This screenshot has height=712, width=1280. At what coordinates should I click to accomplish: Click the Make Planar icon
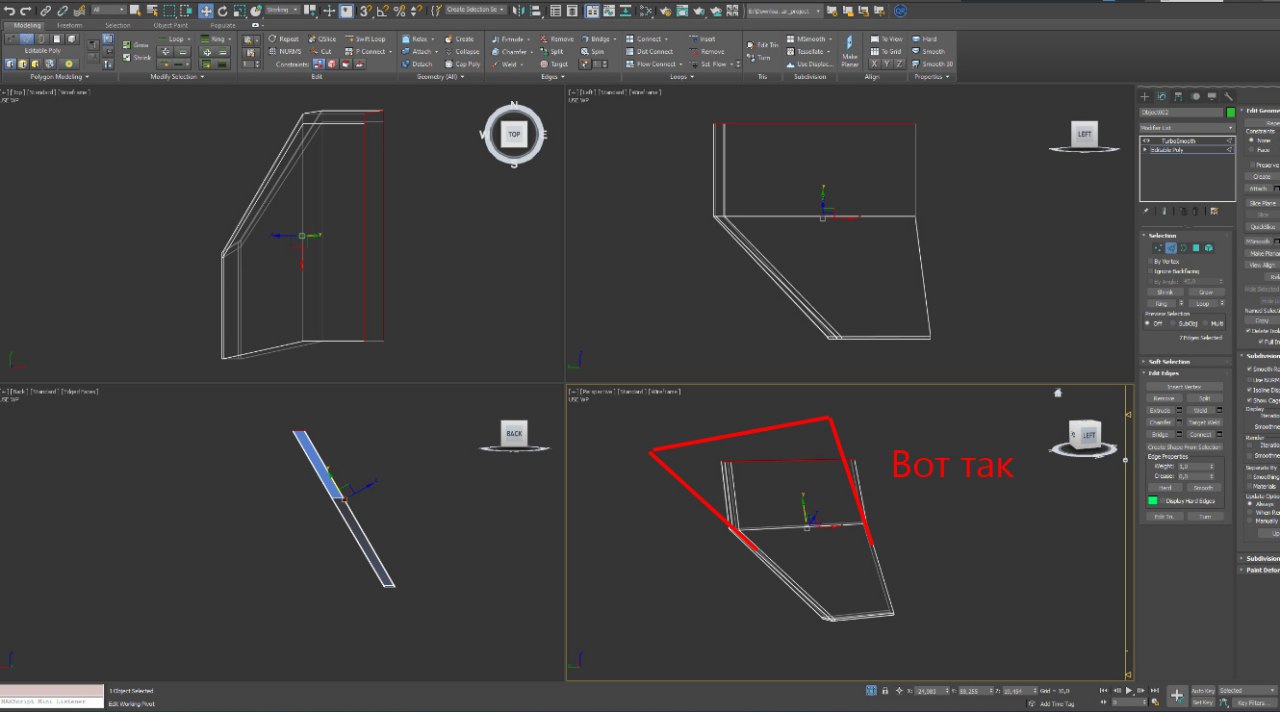(x=850, y=51)
